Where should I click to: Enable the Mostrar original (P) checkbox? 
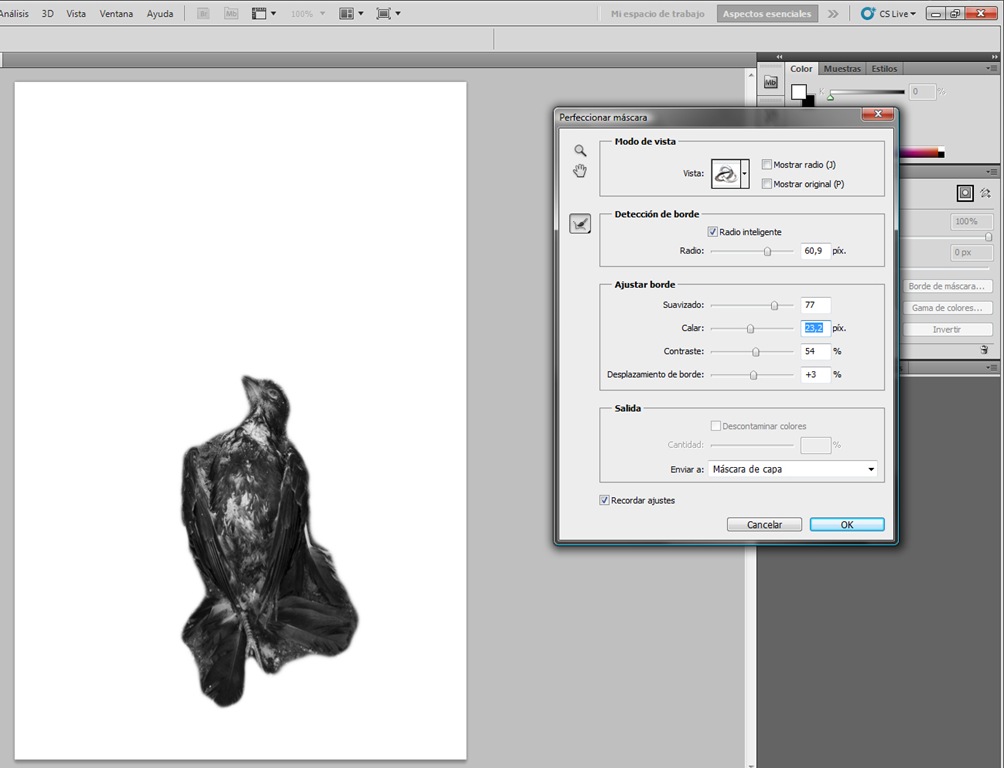click(x=766, y=184)
